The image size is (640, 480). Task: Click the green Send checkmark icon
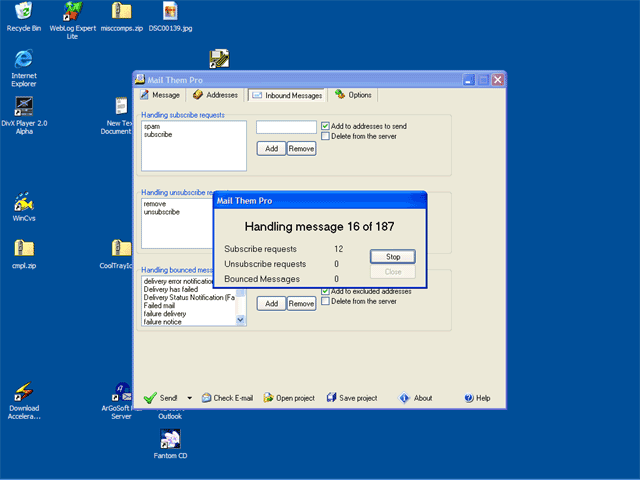tap(150, 398)
